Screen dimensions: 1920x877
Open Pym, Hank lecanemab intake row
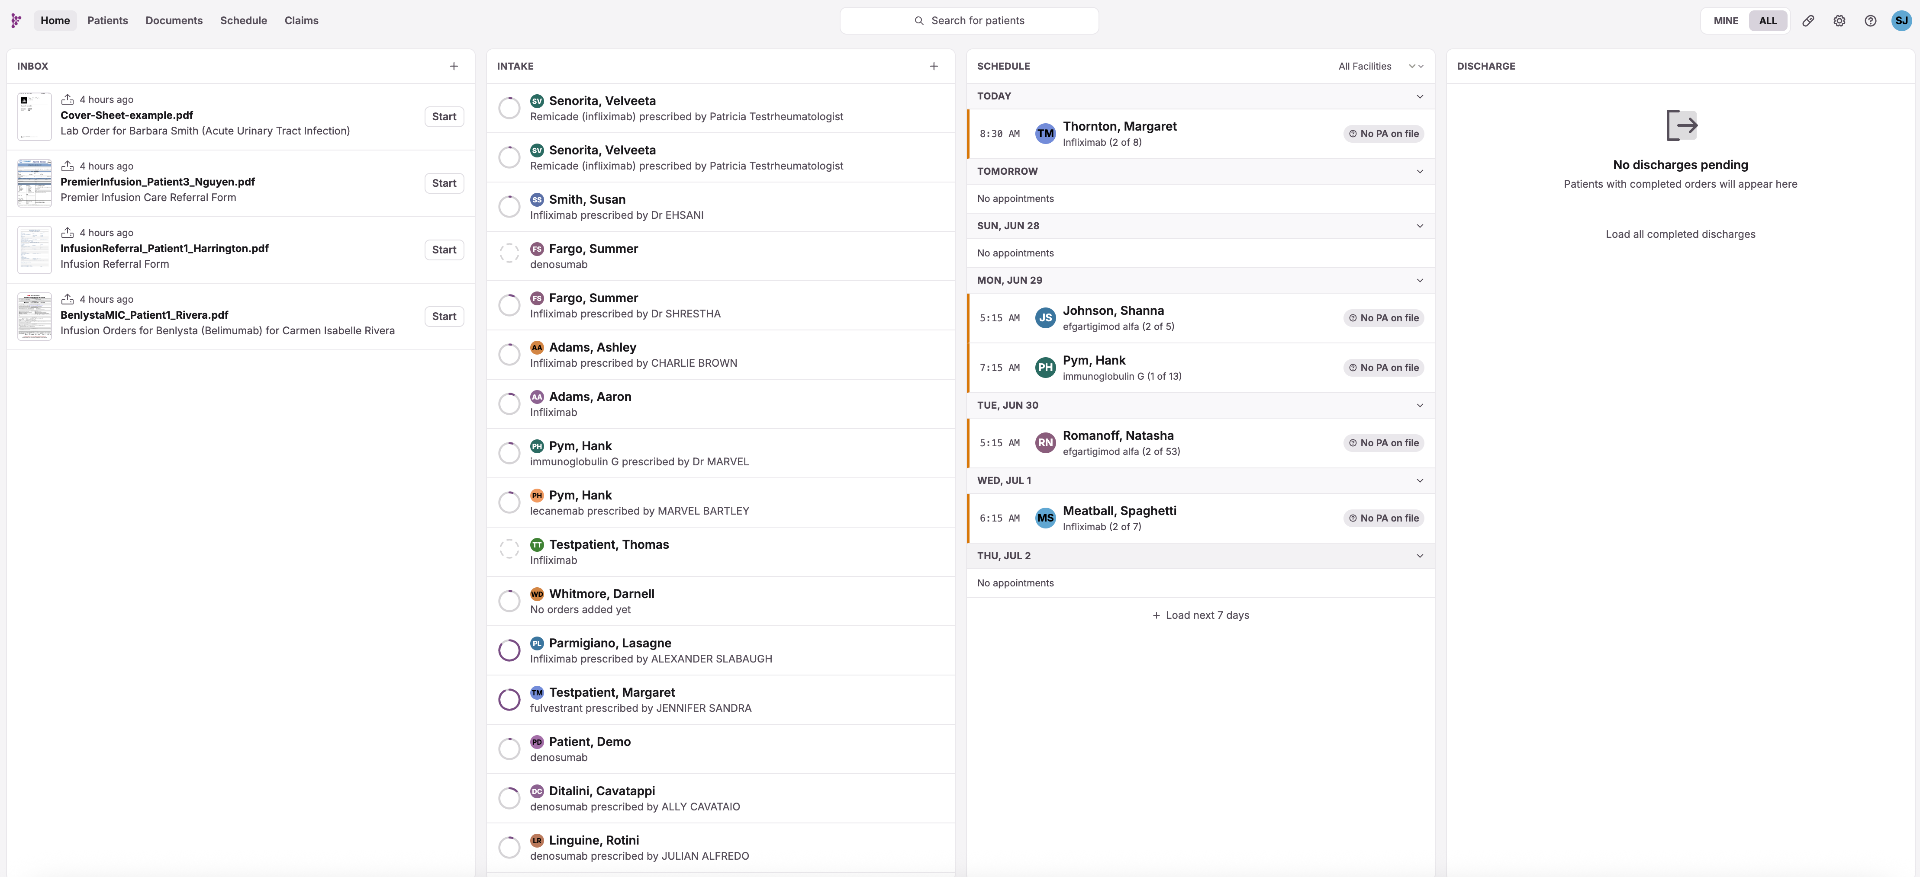click(720, 503)
